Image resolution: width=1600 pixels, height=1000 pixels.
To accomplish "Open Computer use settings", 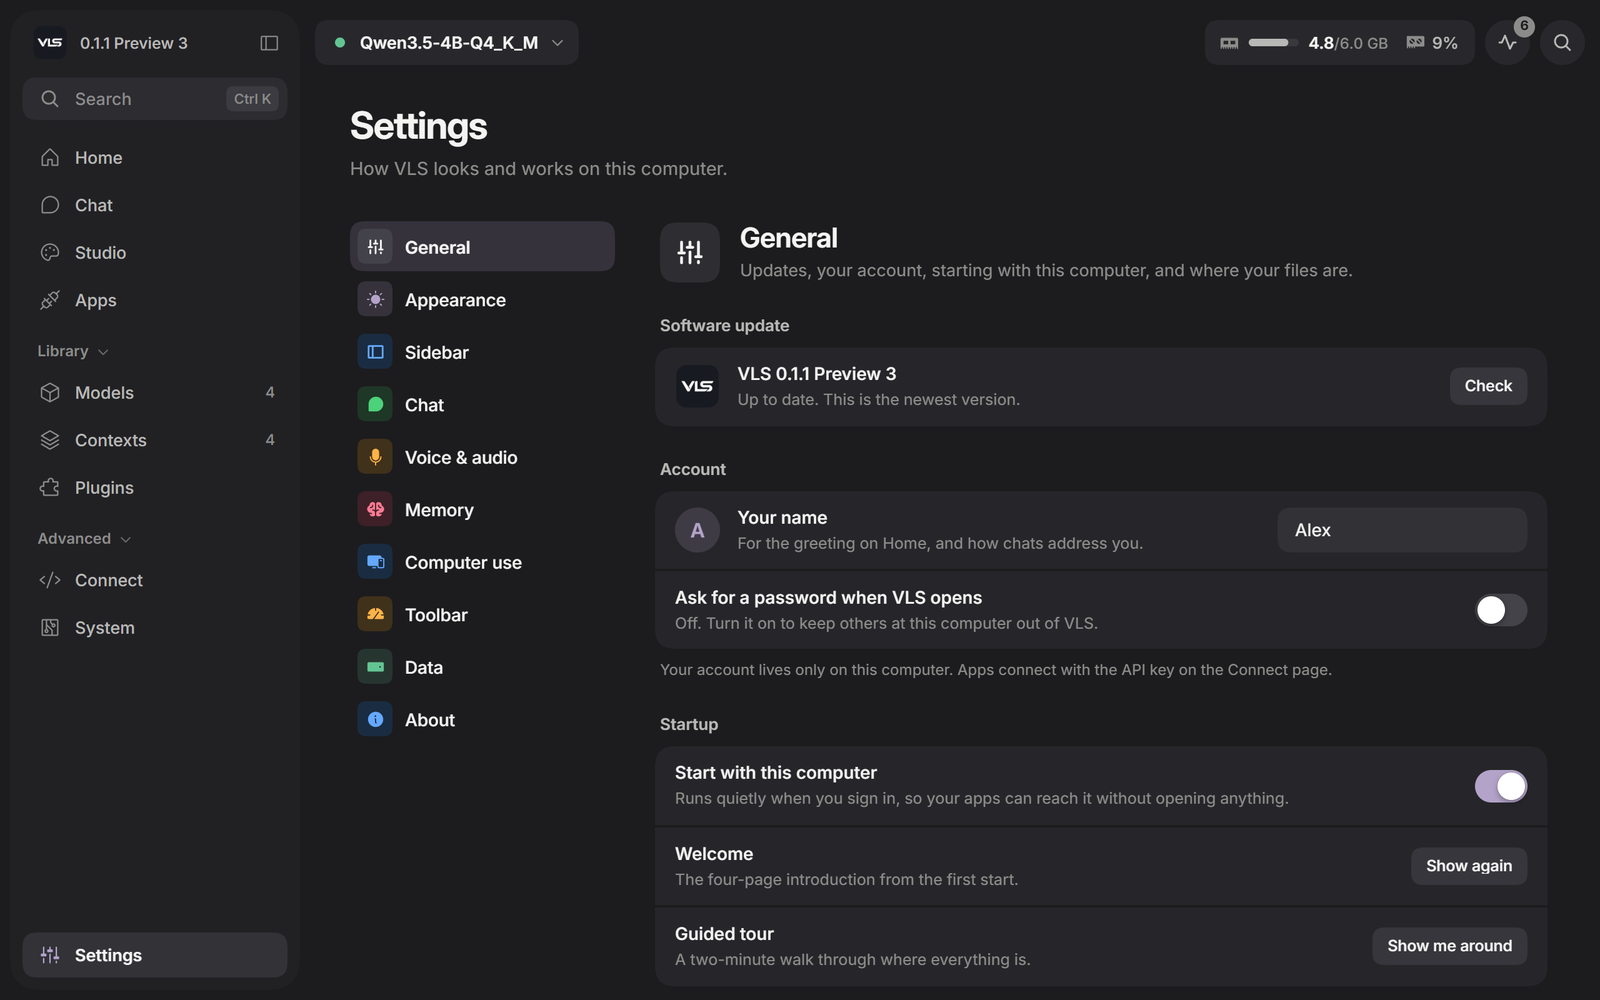I will [x=482, y=562].
